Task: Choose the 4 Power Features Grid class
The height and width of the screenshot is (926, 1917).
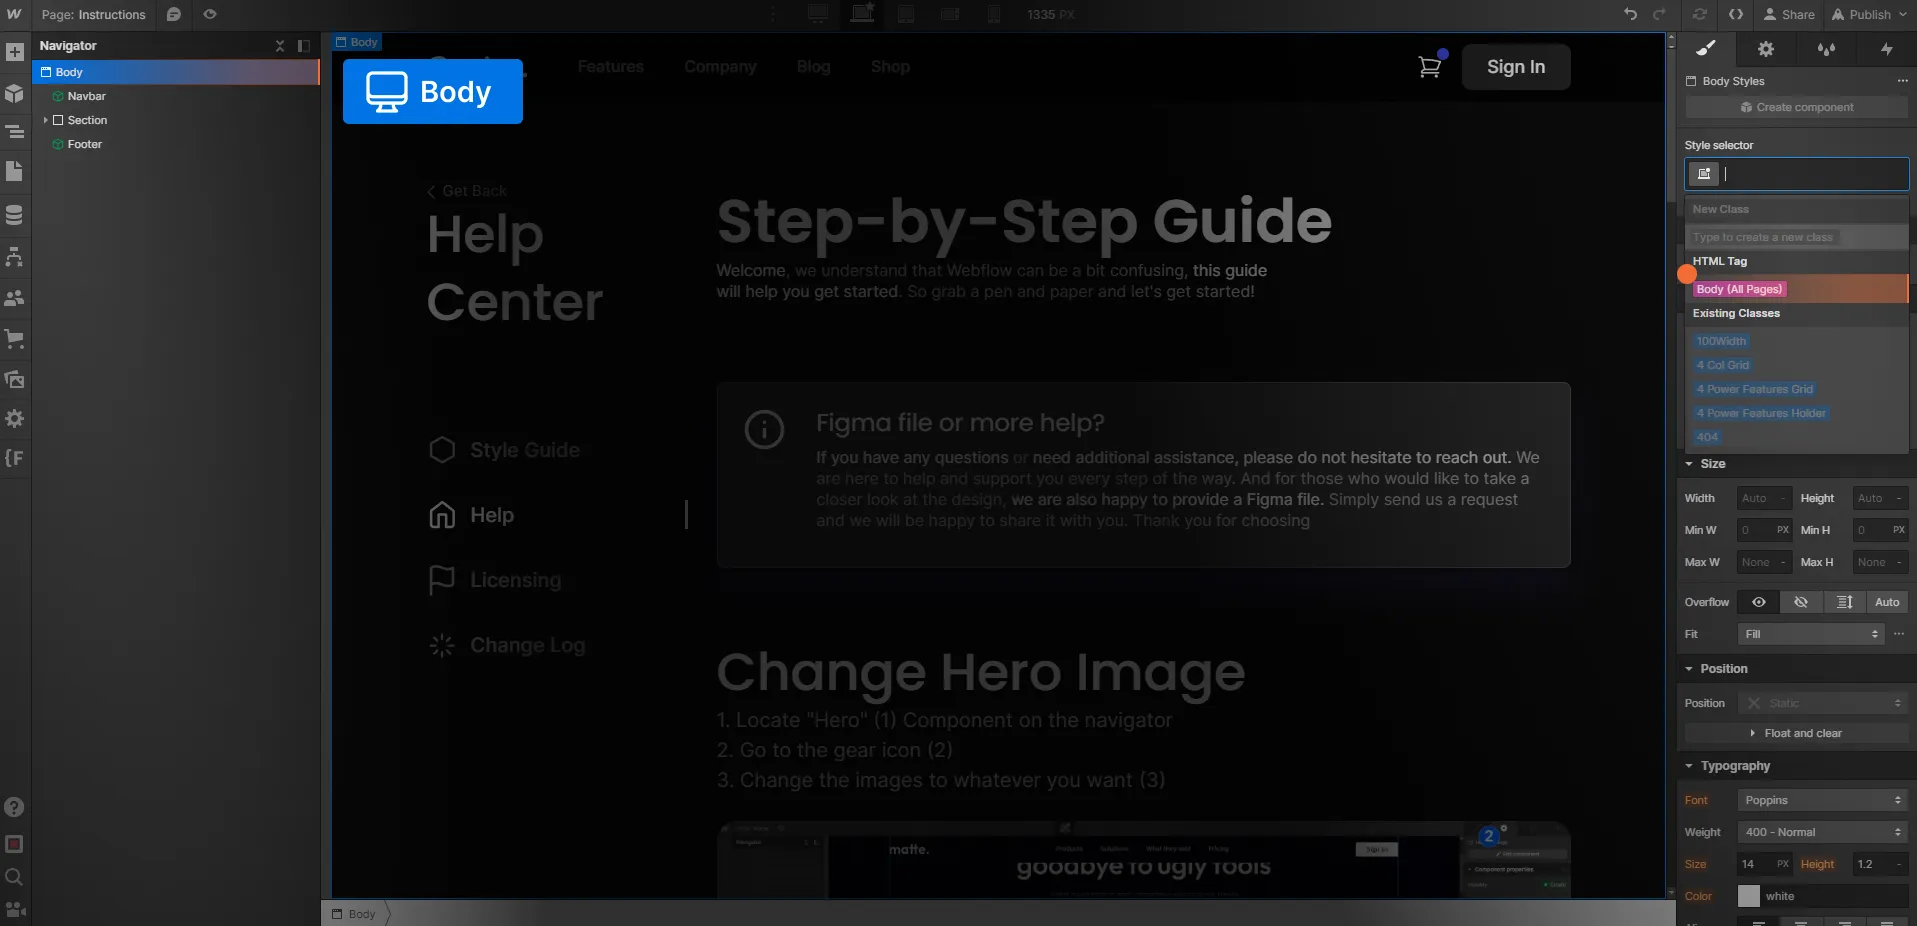Action: [x=1754, y=389]
